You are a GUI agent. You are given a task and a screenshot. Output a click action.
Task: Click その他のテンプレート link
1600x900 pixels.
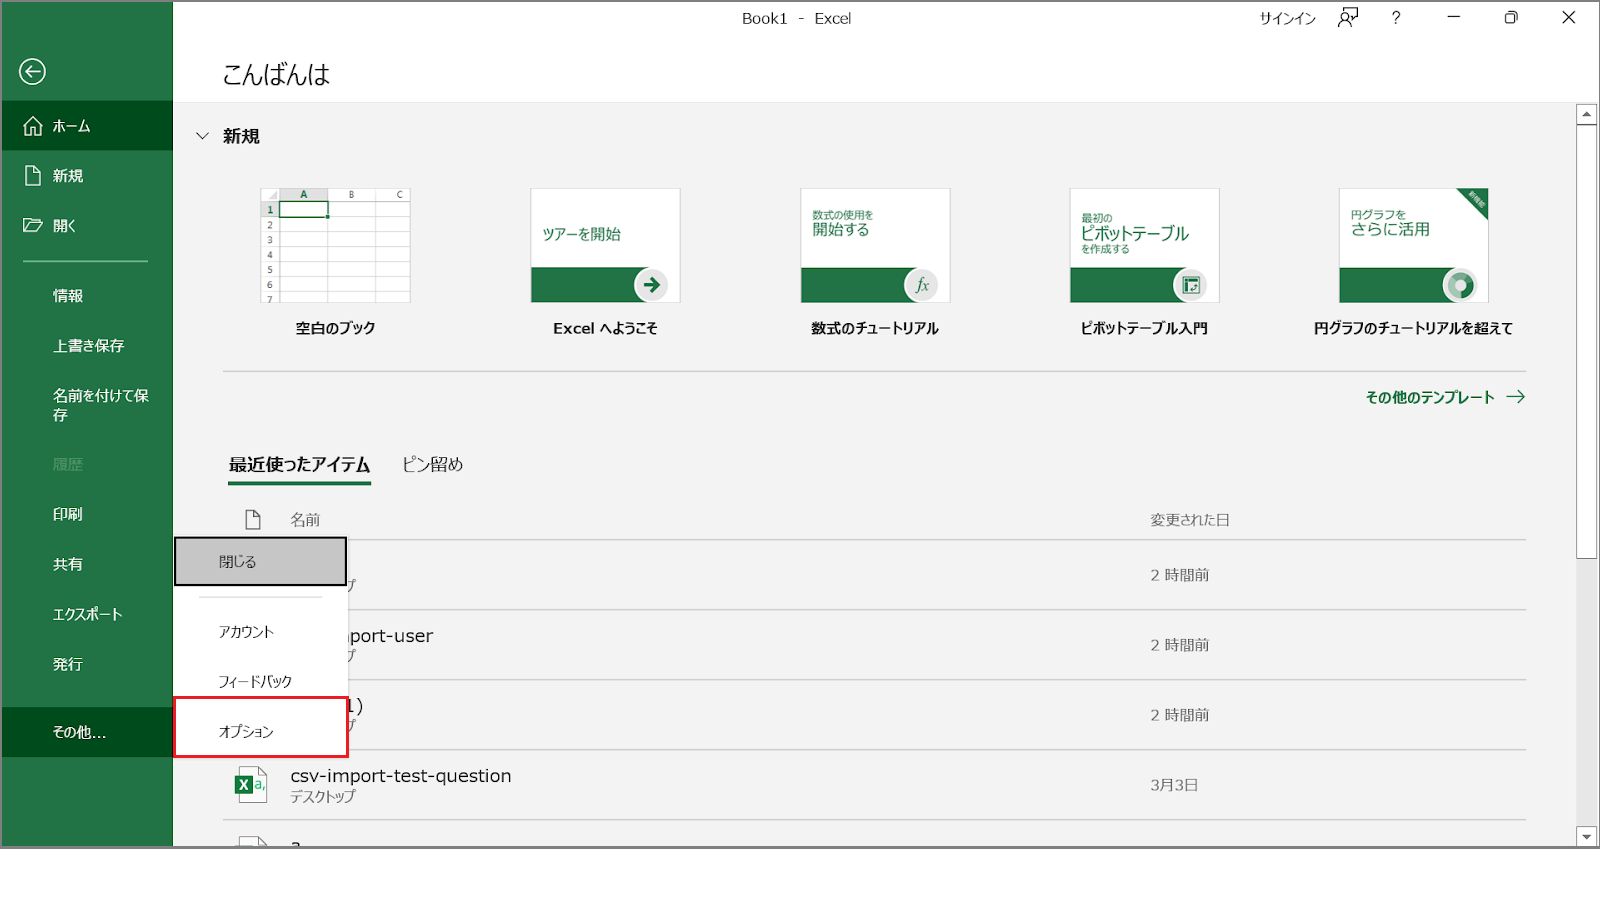(1445, 397)
